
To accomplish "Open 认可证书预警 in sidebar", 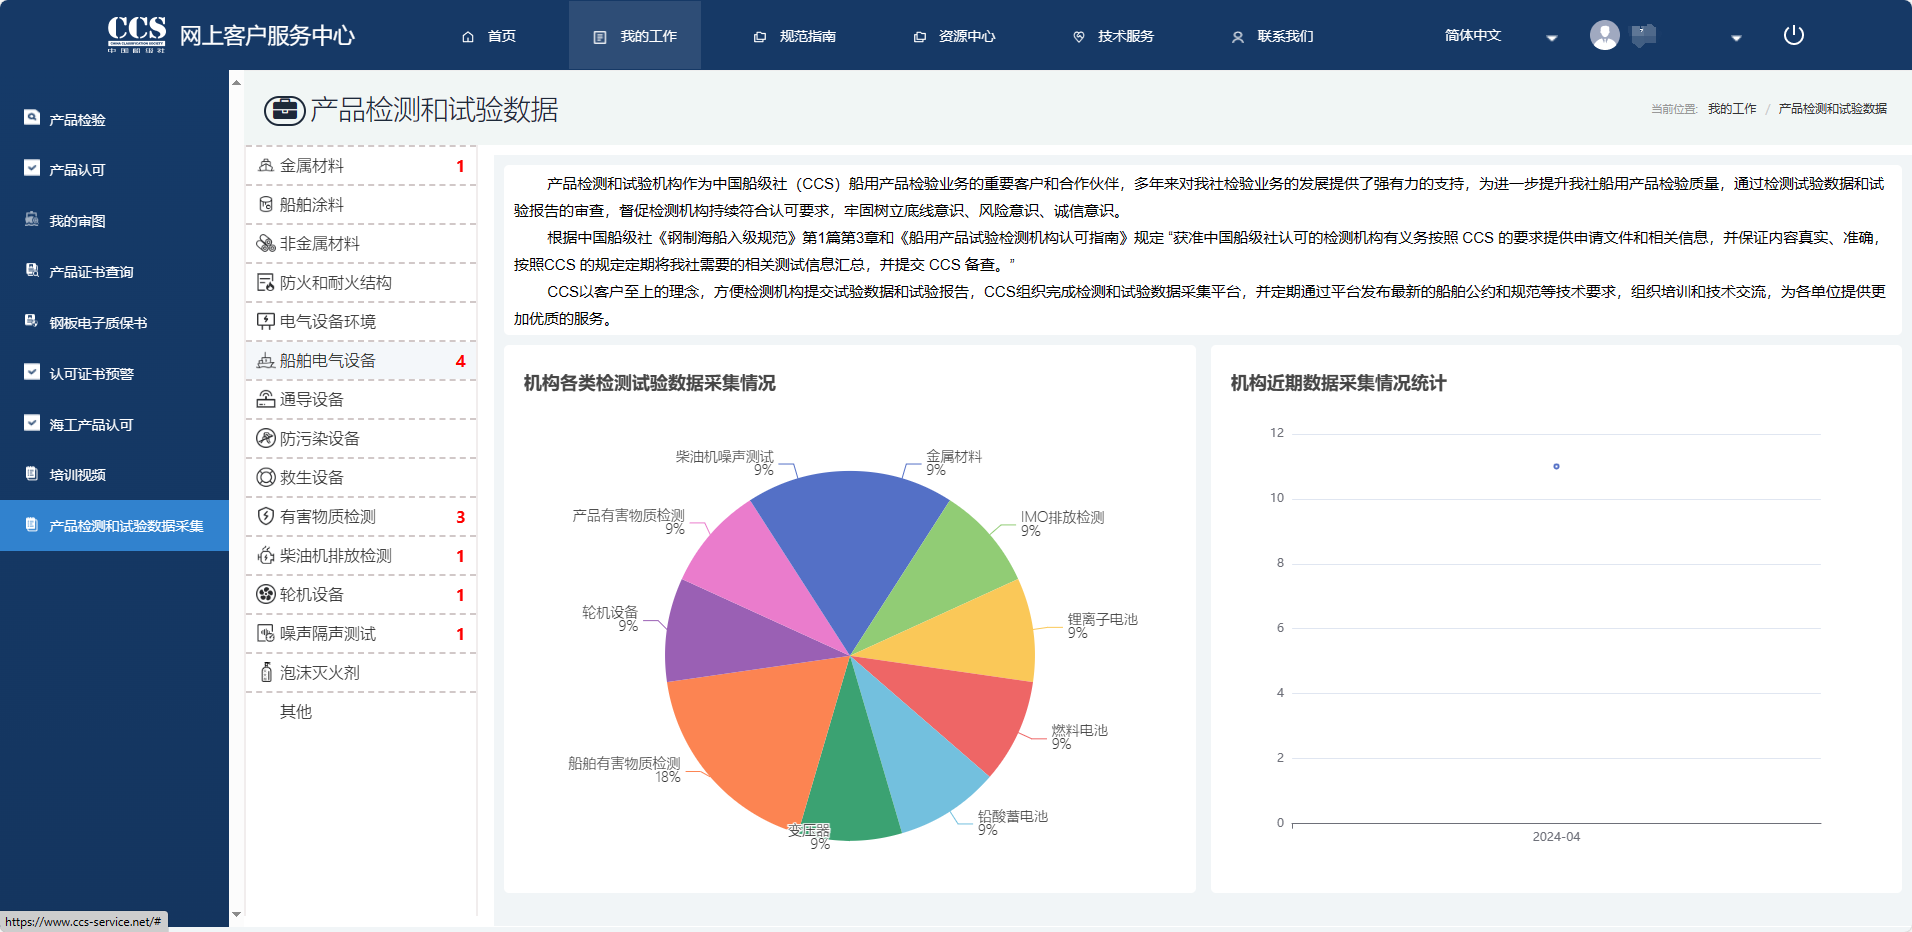I will (x=91, y=374).
